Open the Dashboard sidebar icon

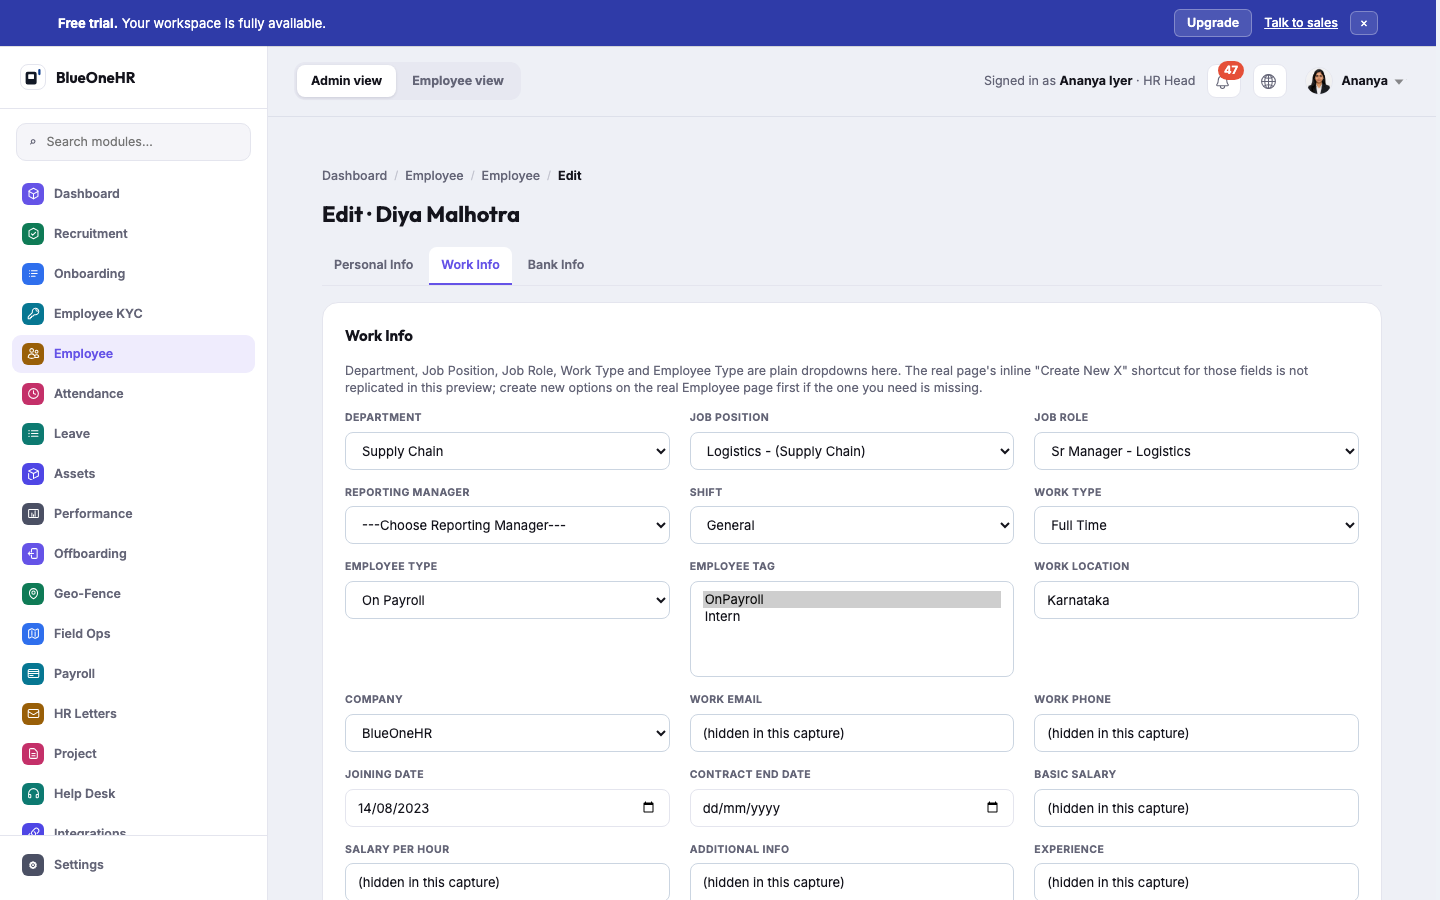(x=33, y=194)
